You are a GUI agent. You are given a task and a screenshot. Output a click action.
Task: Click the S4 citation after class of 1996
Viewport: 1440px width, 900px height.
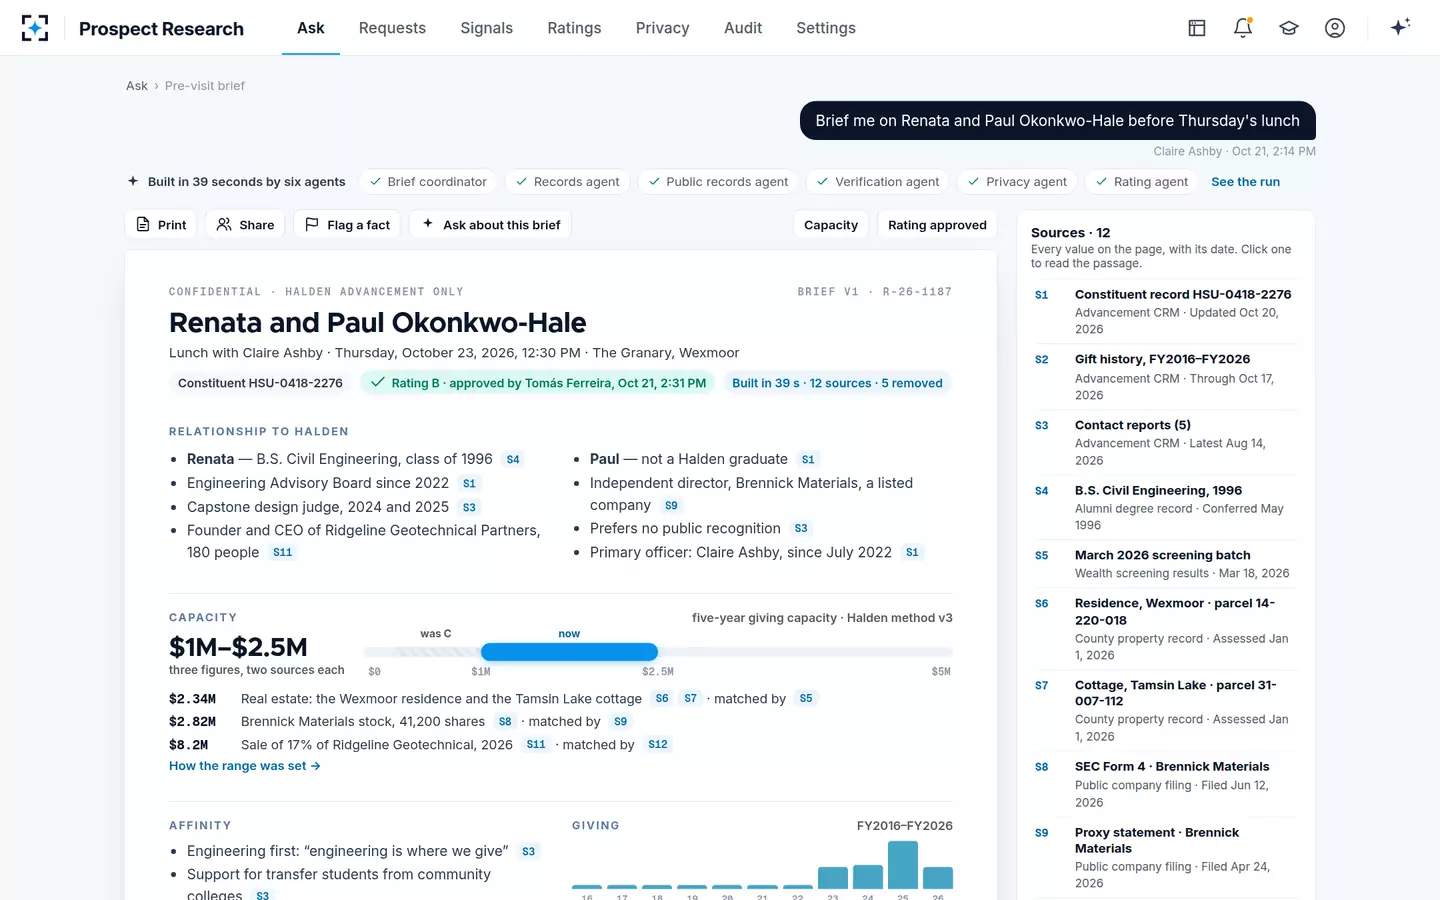[513, 460]
